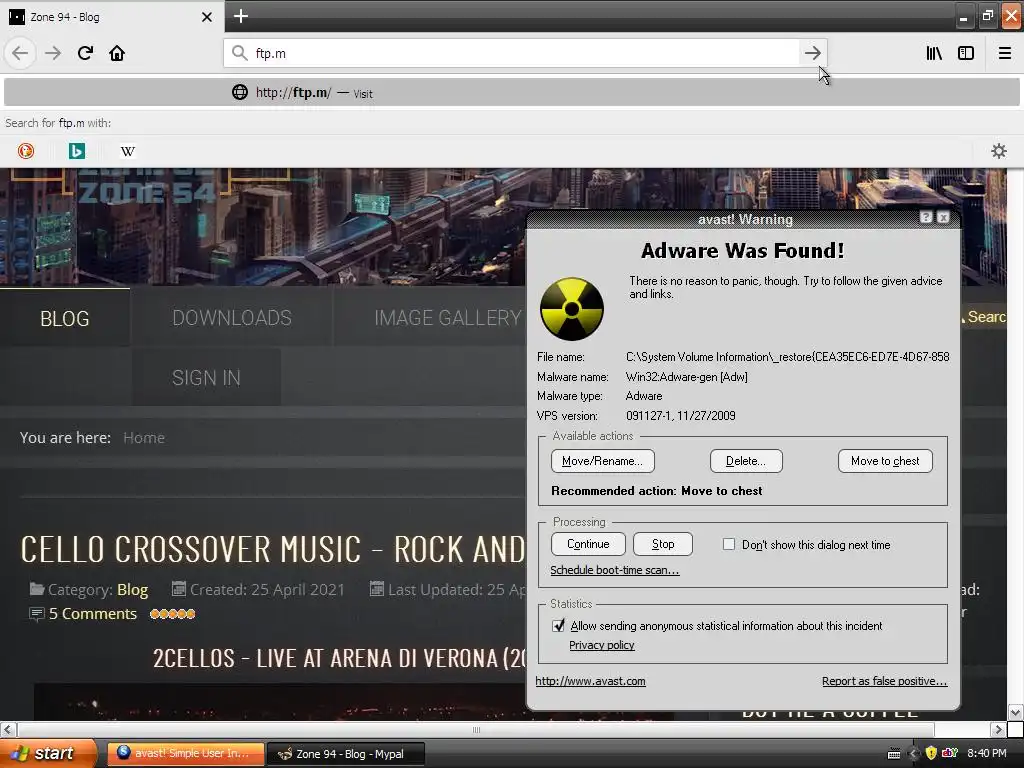Switch to avast! Simple User Interface taskbar item
1024x768 pixels.
click(x=185, y=753)
